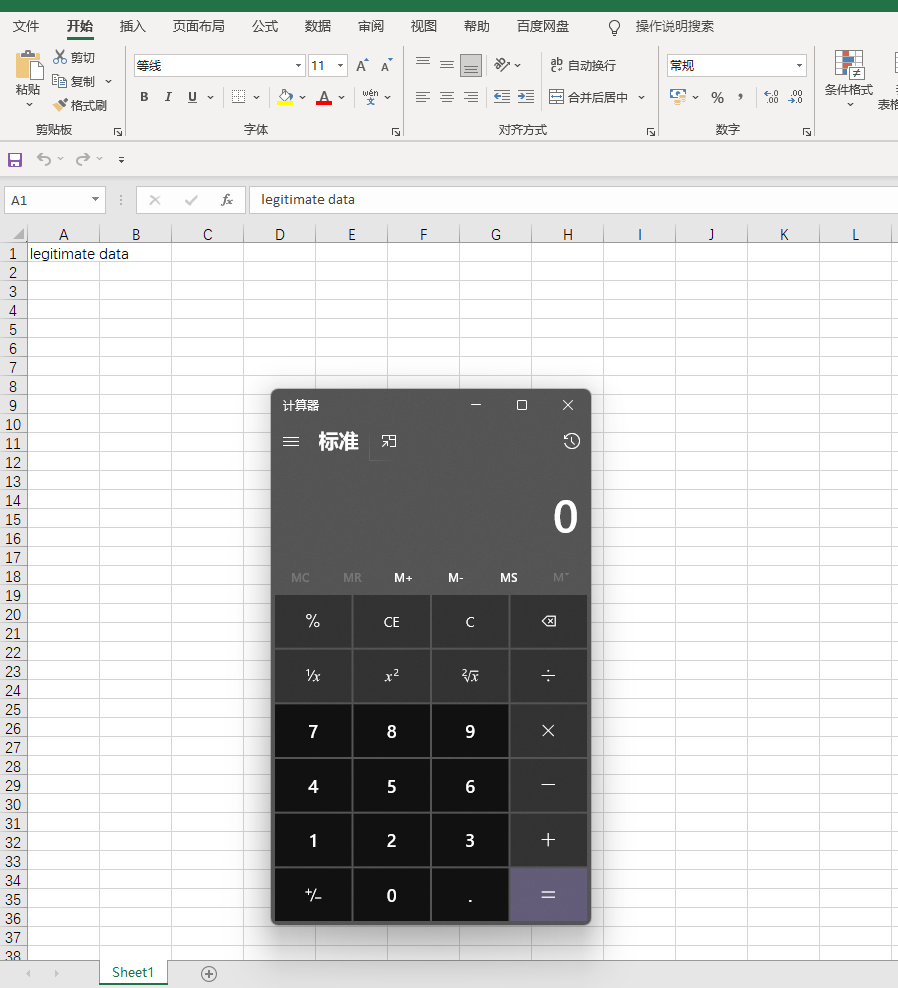Click the Cut scissors icon

pyautogui.click(x=60, y=57)
